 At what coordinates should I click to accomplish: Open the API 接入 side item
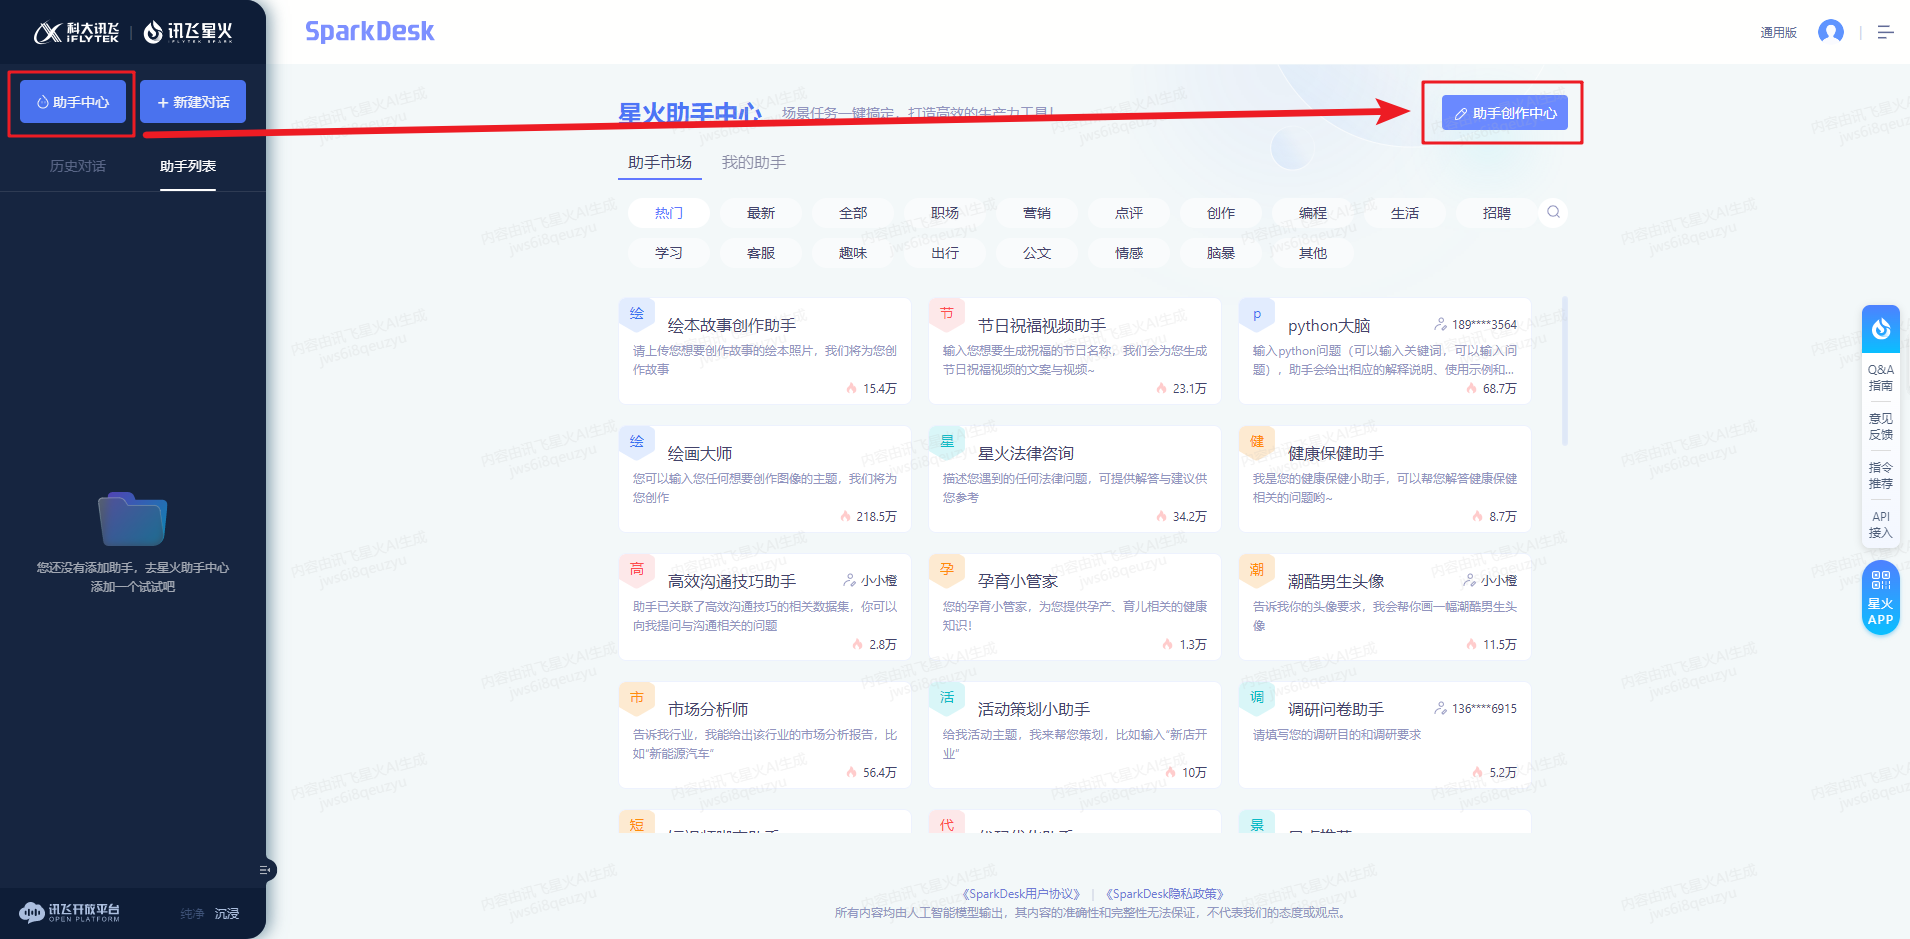1881,524
